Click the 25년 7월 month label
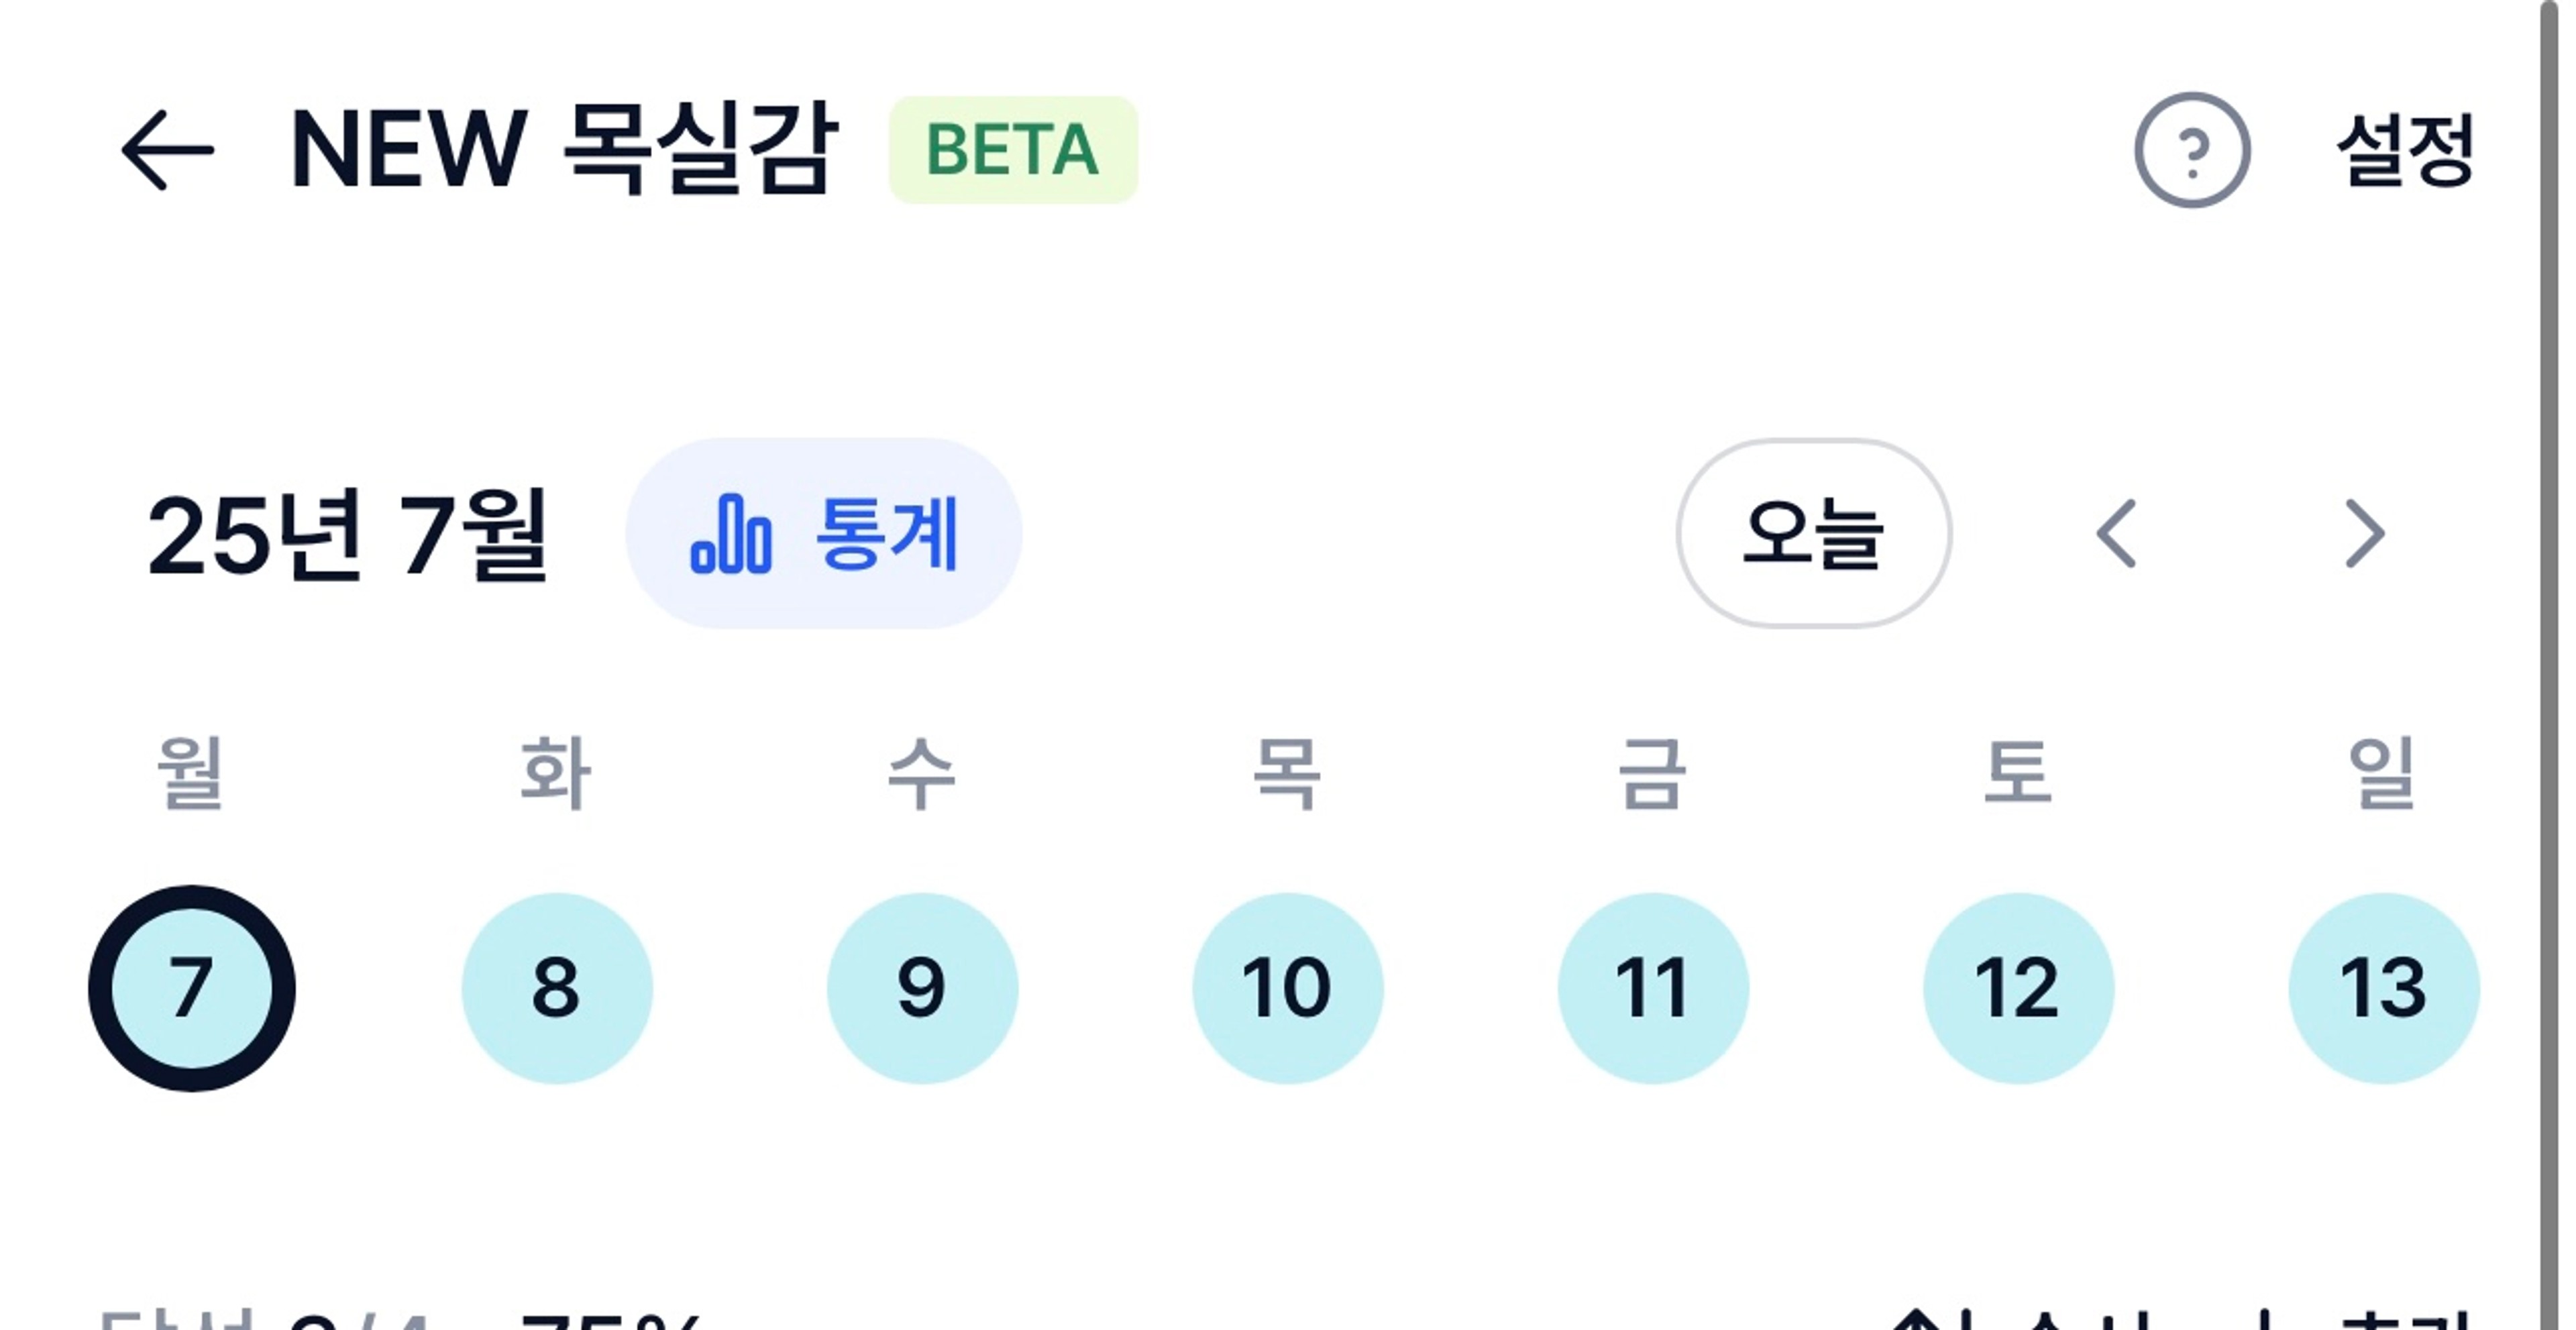 (347, 534)
